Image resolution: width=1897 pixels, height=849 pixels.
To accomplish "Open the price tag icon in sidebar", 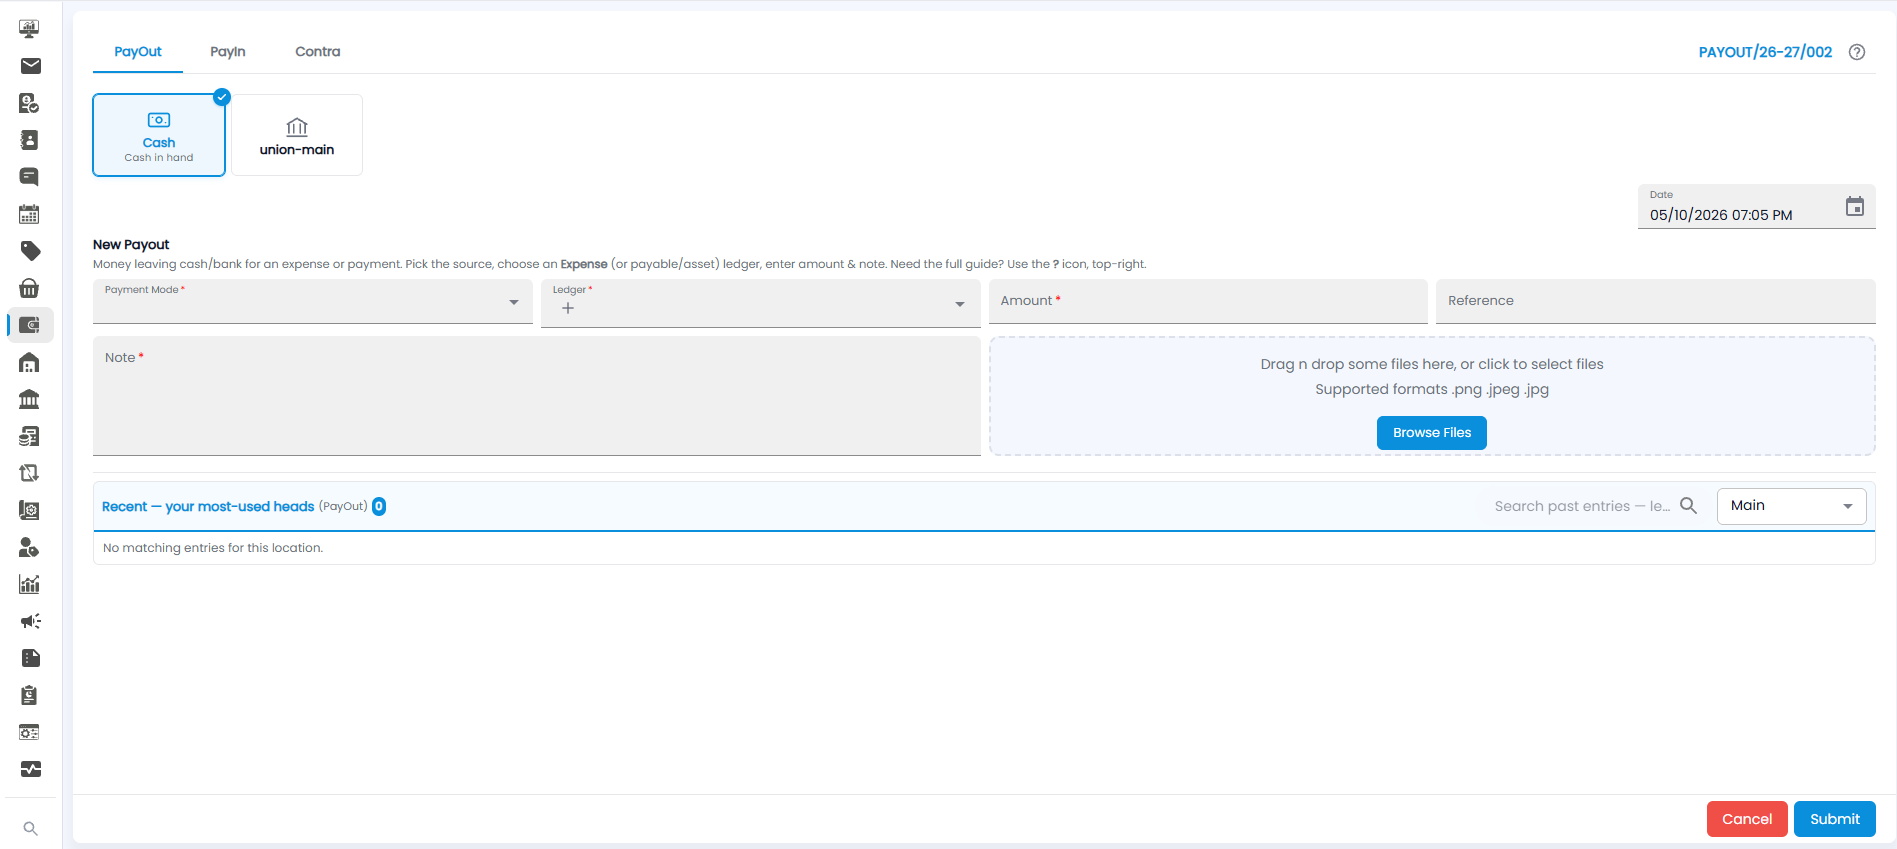I will (30, 251).
